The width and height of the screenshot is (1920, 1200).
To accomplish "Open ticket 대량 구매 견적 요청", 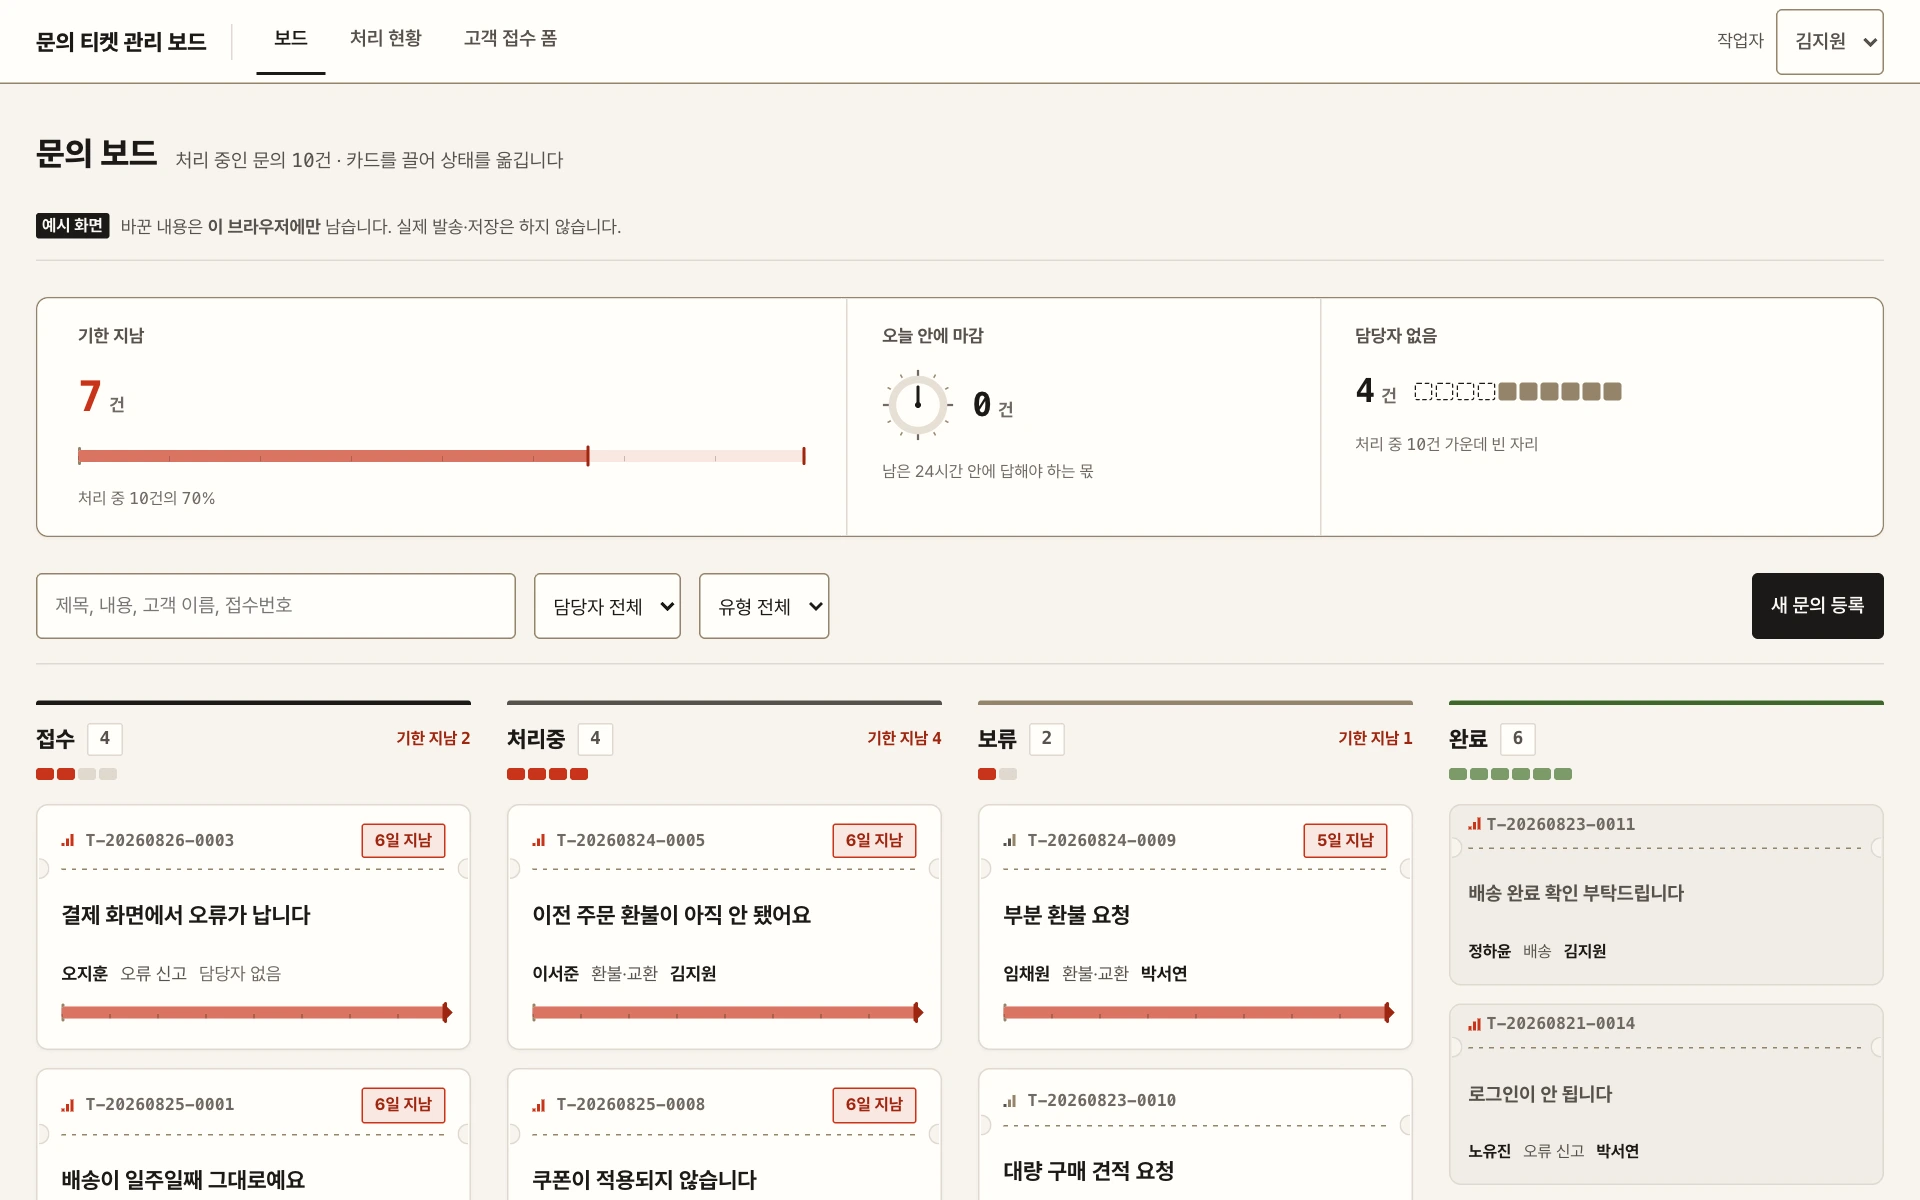I will point(1088,1171).
